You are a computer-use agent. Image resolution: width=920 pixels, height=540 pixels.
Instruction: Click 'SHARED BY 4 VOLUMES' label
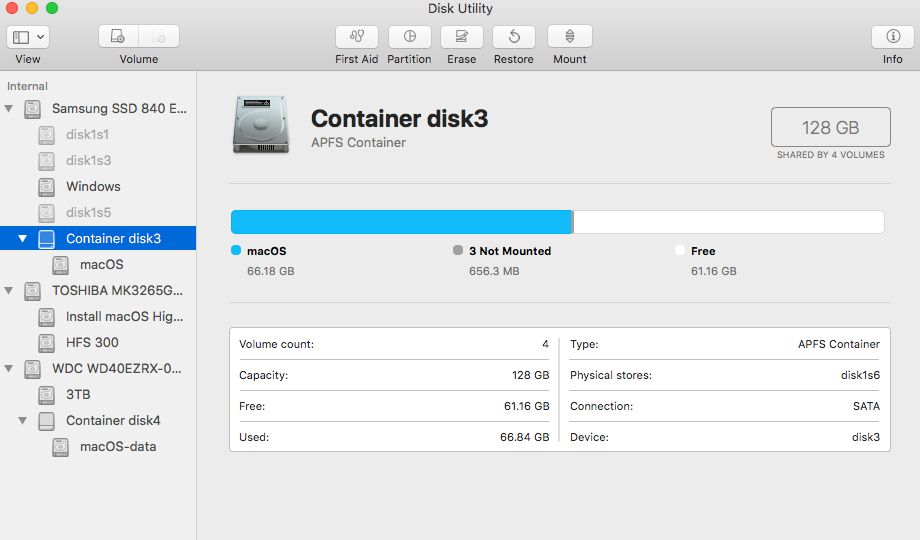point(831,155)
